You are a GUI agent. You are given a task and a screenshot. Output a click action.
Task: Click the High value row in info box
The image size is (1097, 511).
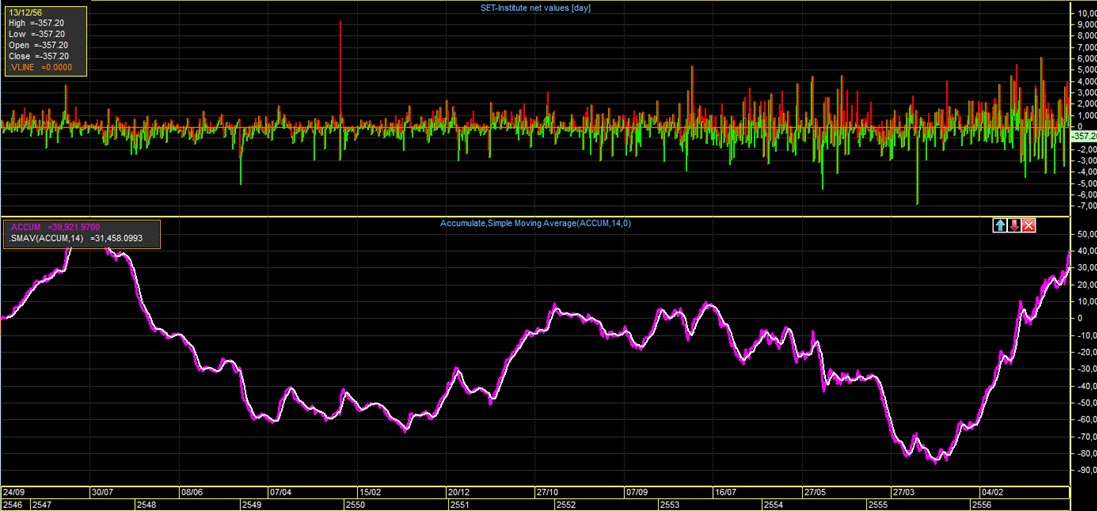coord(38,22)
